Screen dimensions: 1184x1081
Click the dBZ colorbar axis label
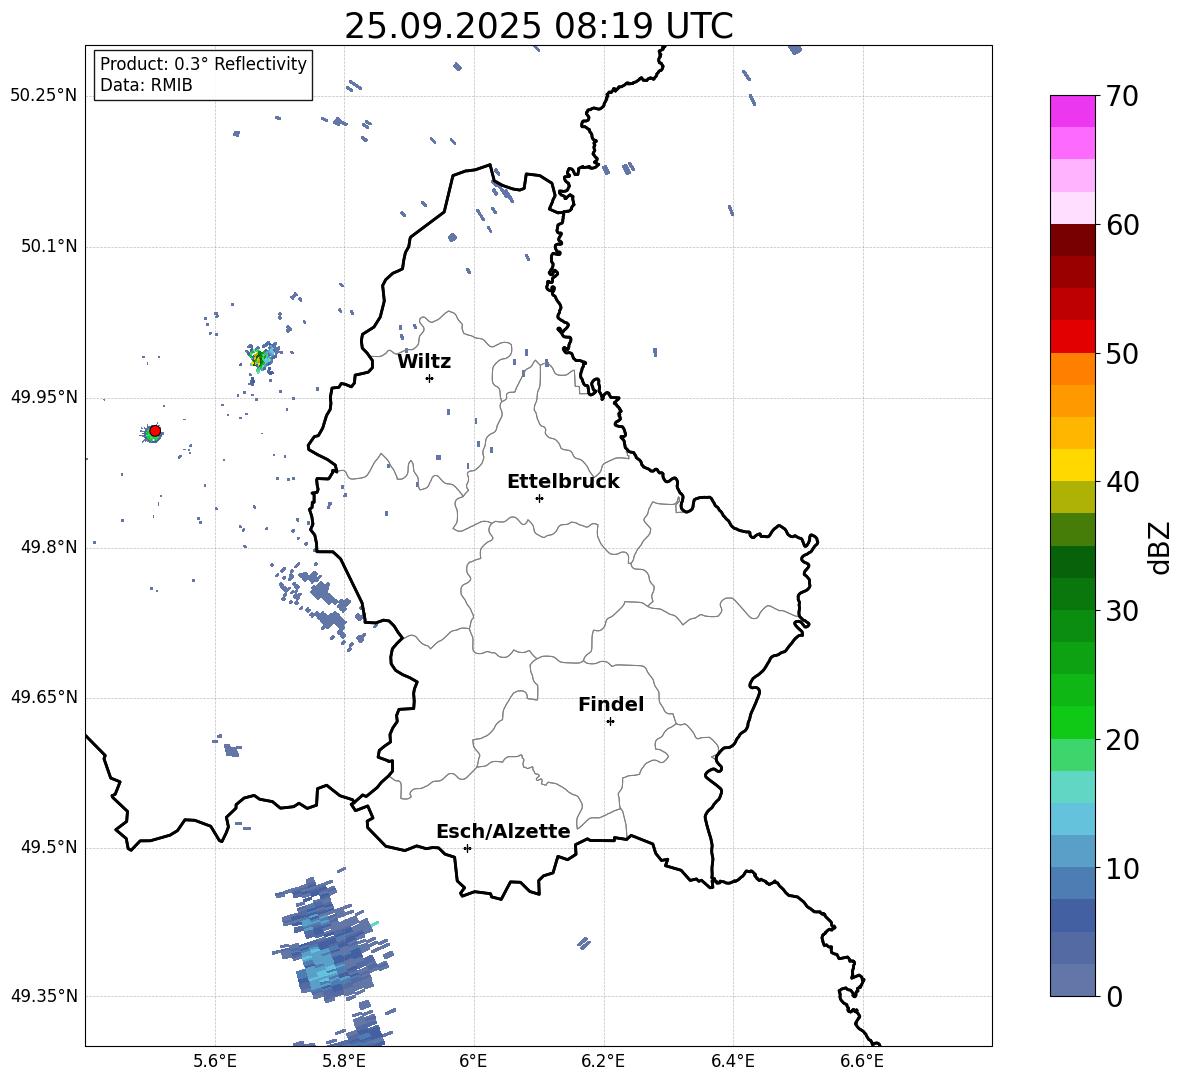[1161, 547]
